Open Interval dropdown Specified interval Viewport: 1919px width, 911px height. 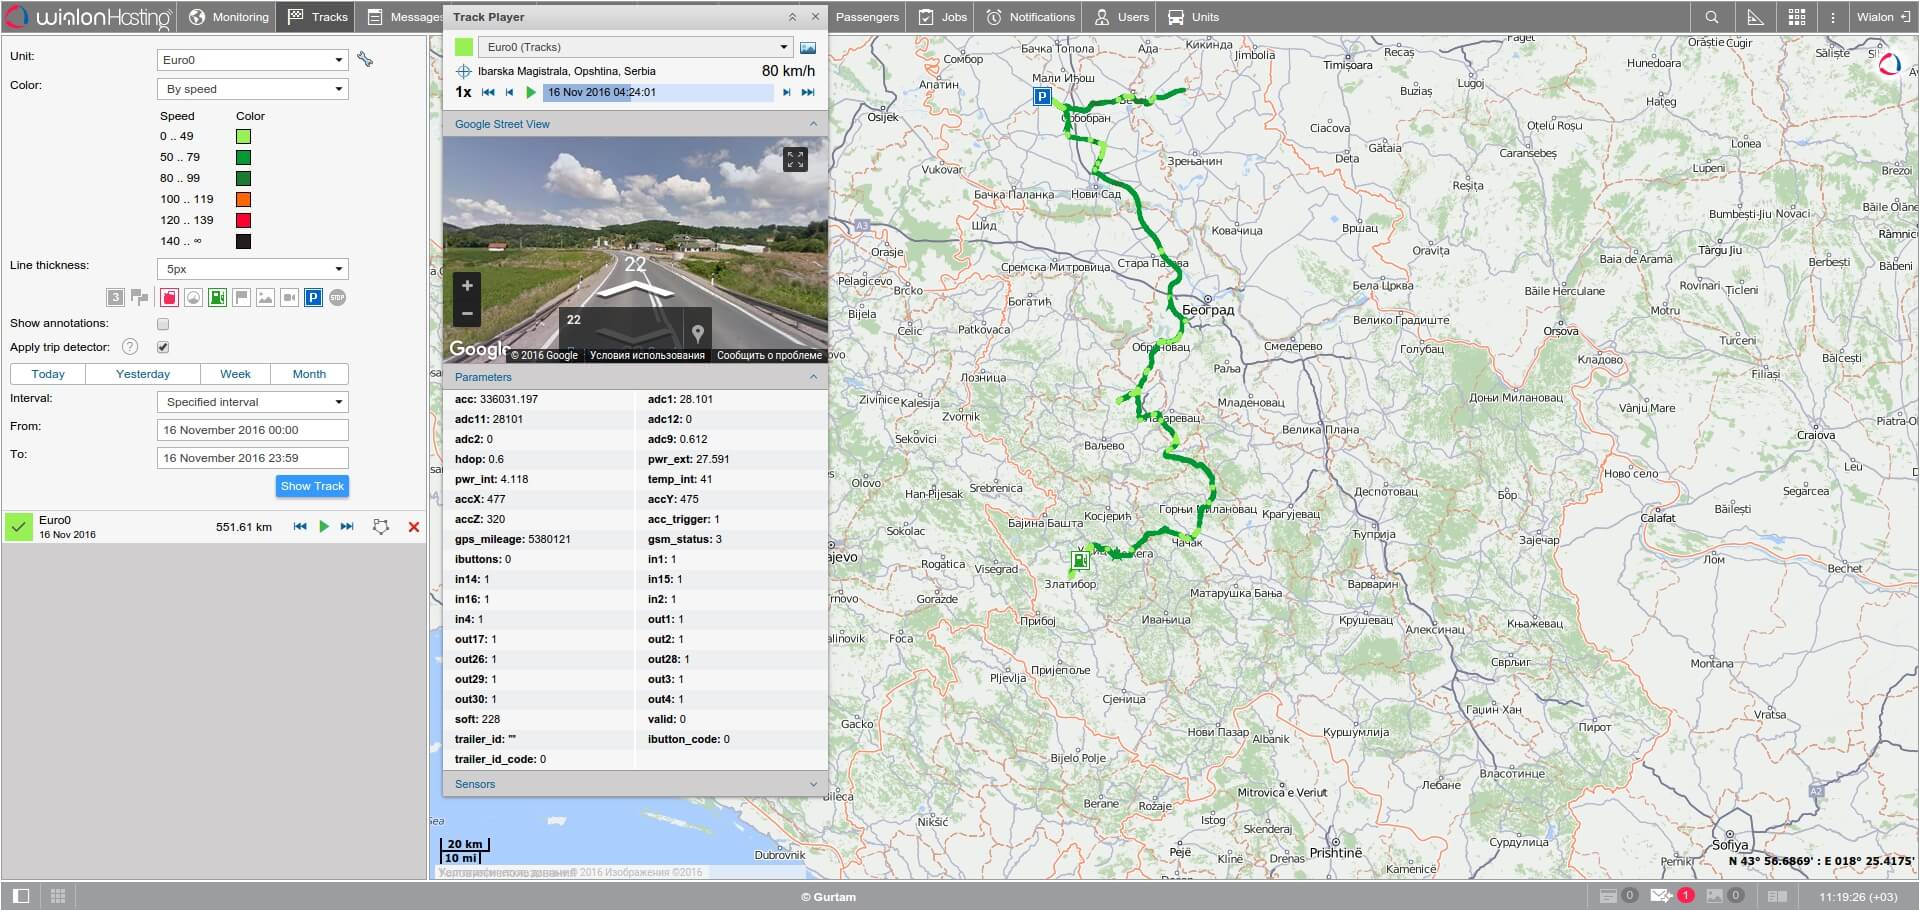coord(252,402)
